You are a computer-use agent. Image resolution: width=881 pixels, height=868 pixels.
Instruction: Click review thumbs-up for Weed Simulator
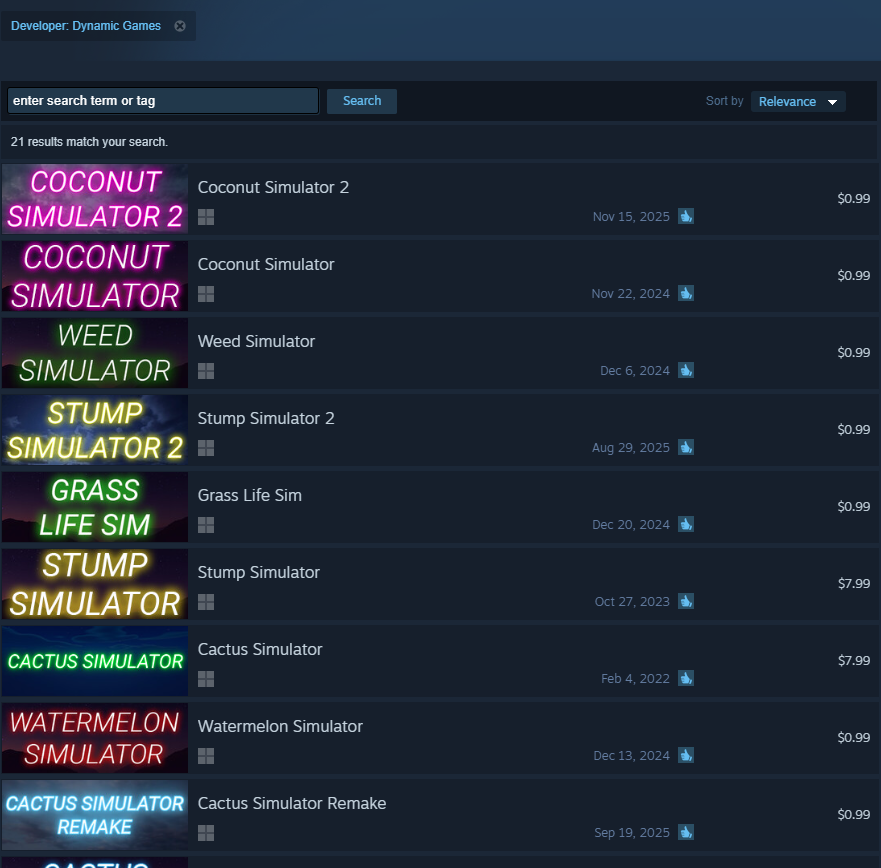(x=686, y=370)
